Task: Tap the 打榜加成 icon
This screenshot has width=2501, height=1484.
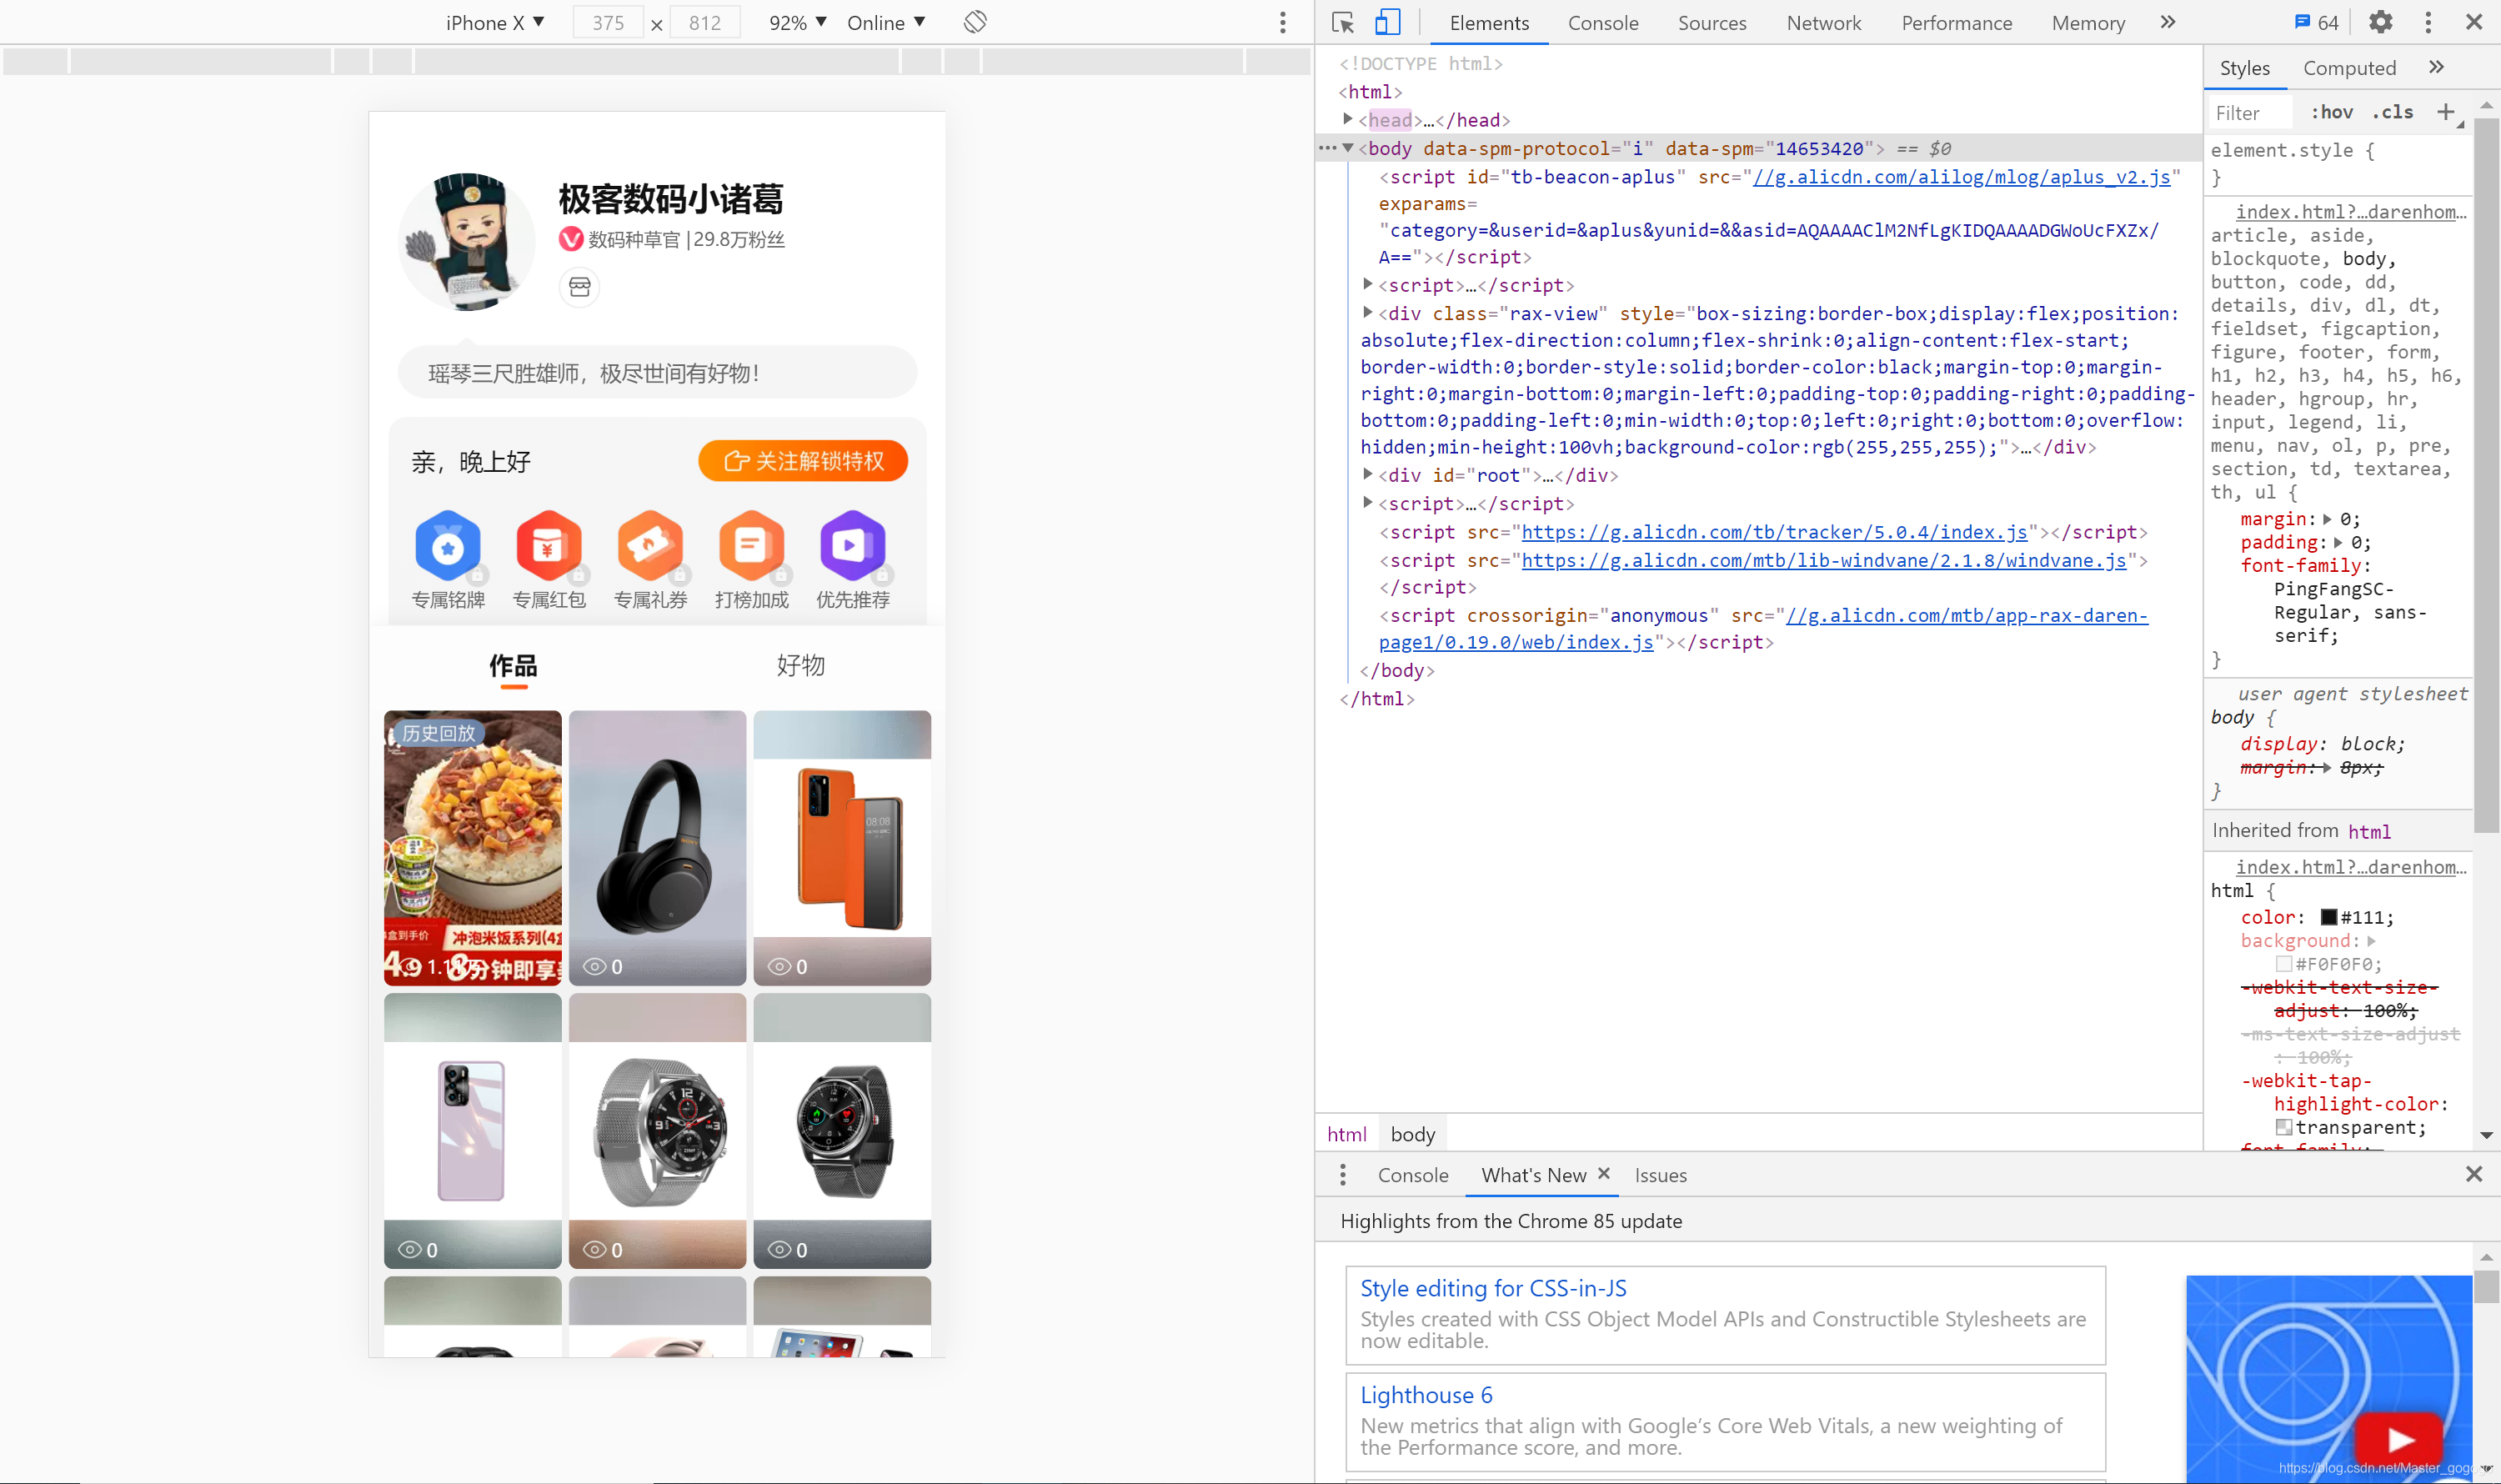Action: point(751,546)
